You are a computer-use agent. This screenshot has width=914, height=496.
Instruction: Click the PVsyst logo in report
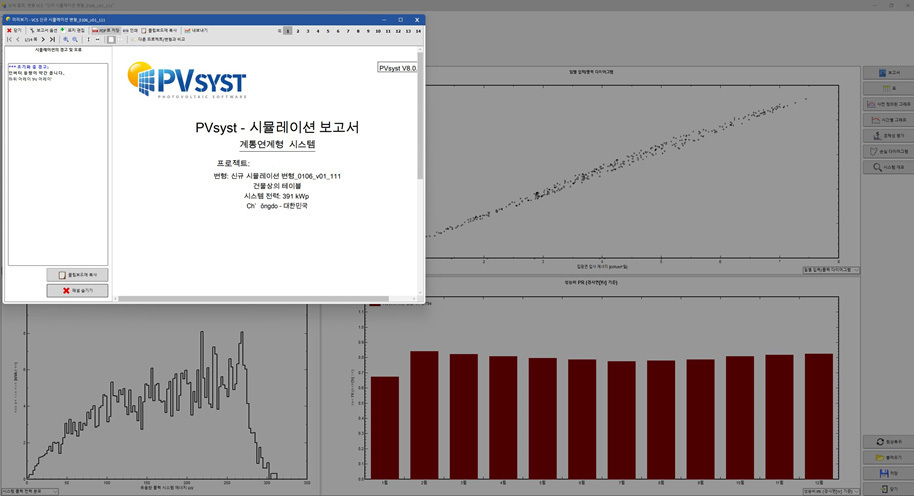187,80
